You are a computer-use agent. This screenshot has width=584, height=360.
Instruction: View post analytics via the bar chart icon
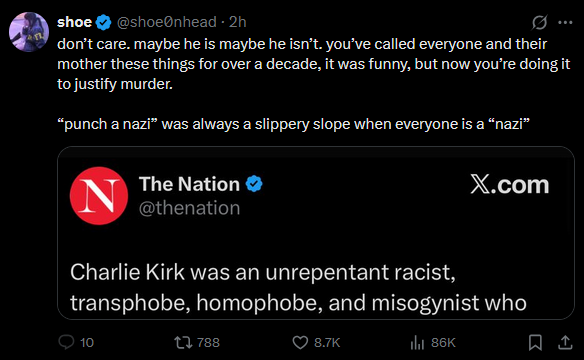[417, 342]
